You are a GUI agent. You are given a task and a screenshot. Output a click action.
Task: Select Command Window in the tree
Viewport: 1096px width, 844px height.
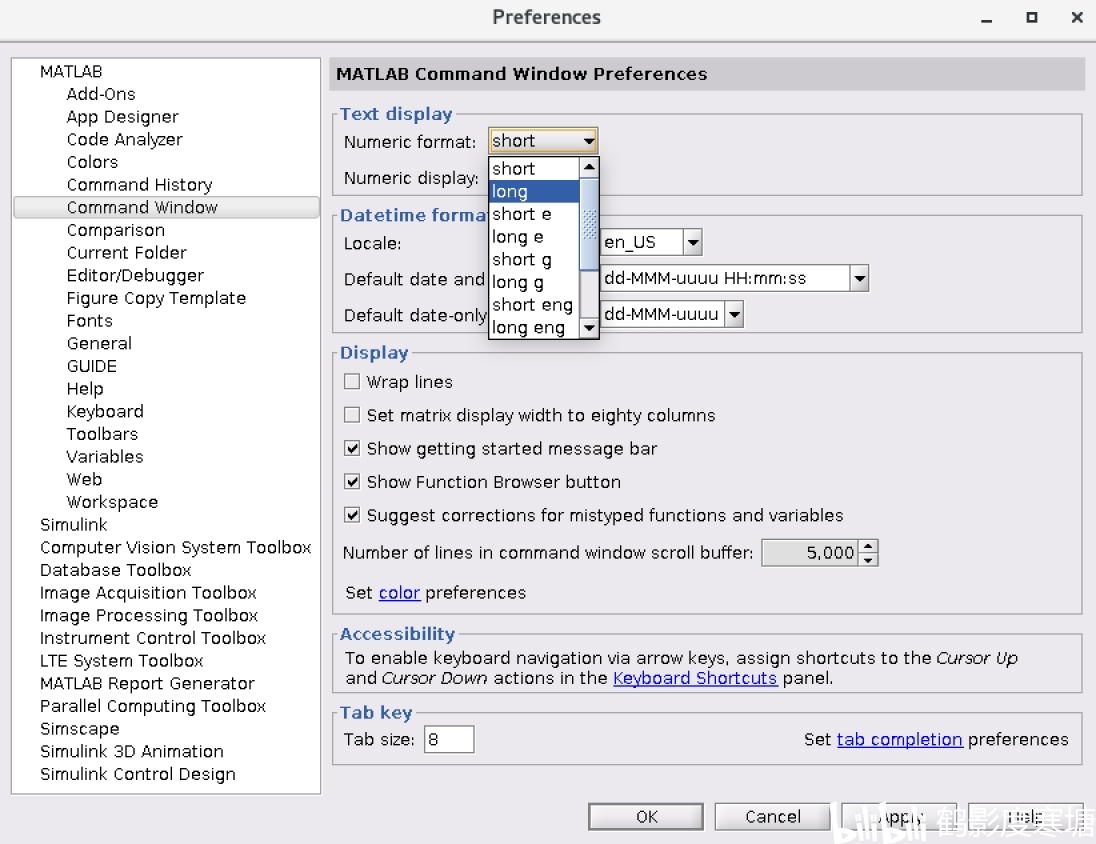pos(166,207)
